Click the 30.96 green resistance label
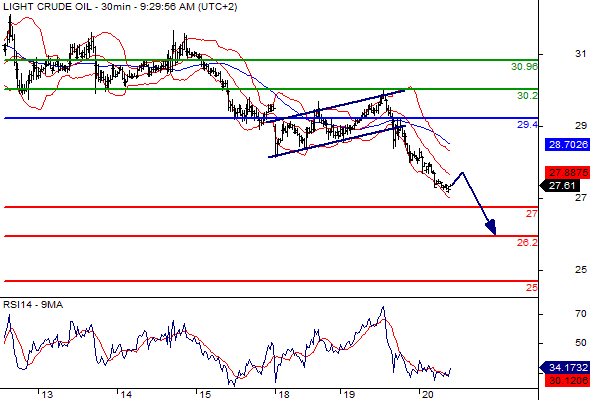 (524, 67)
